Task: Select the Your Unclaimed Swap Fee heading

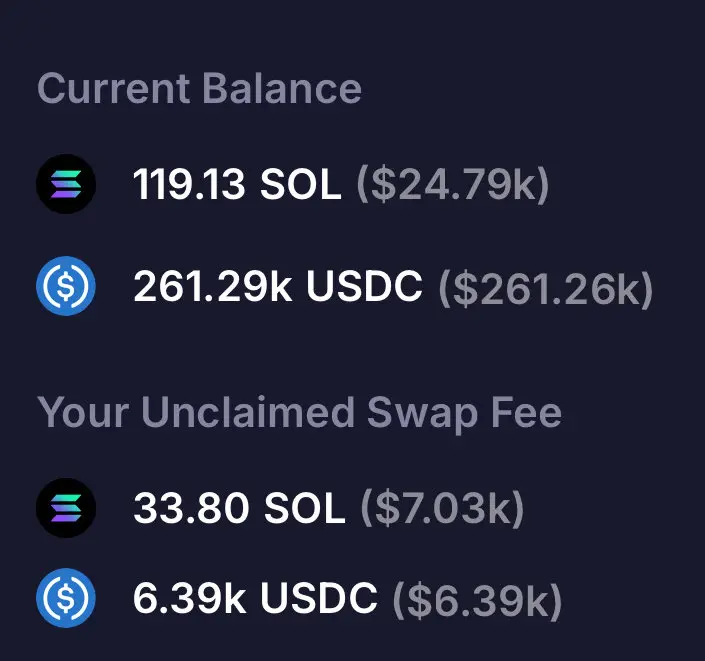Action: [x=299, y=412]
